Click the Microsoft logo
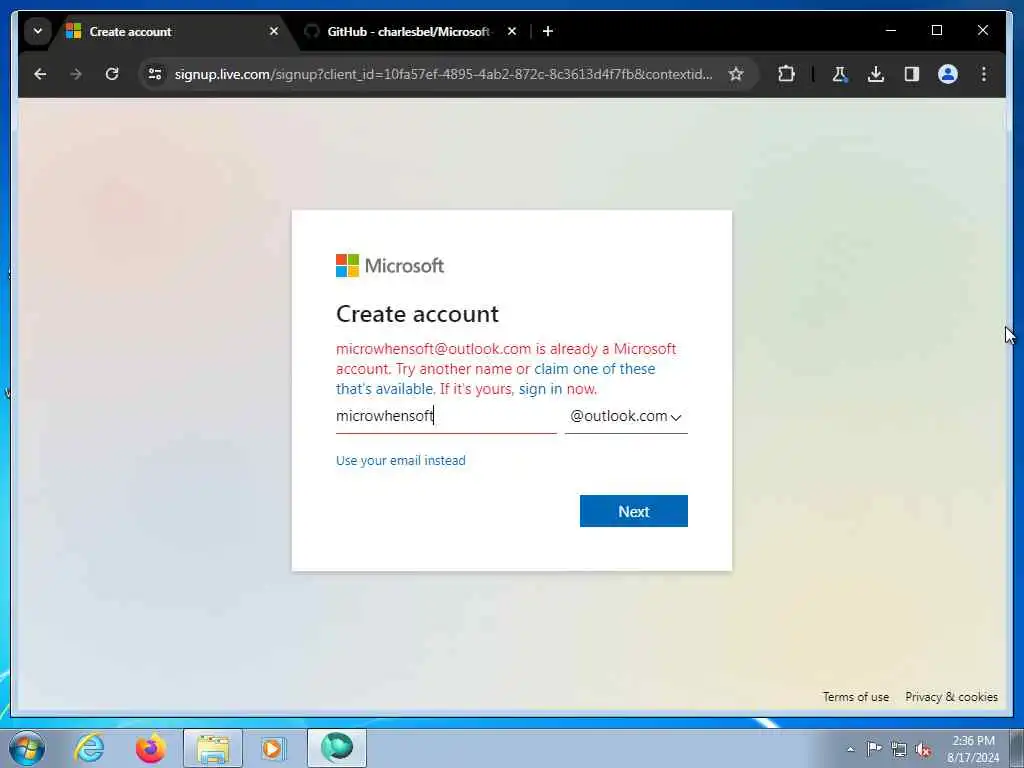 pyautogui.click(x=390, y=266)
